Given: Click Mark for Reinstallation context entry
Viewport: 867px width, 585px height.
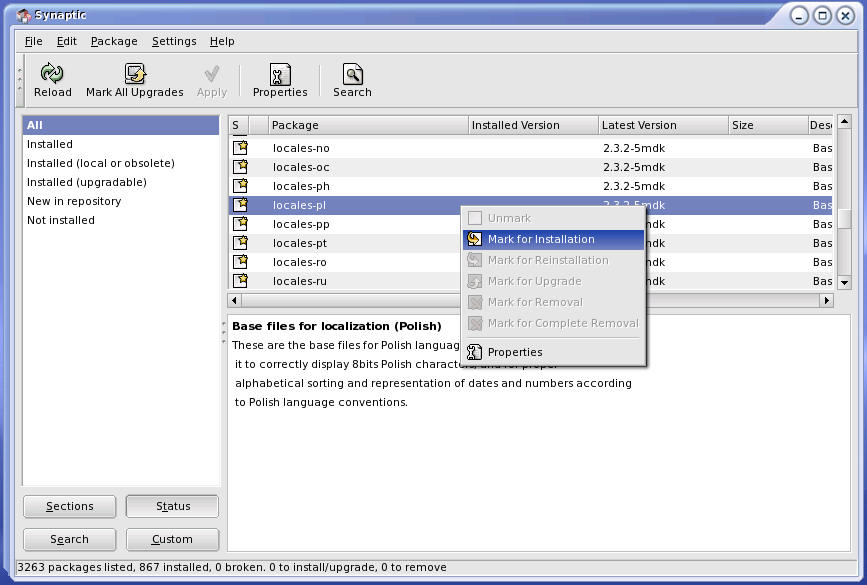Looking at the screenshot, I should point(553,260).
